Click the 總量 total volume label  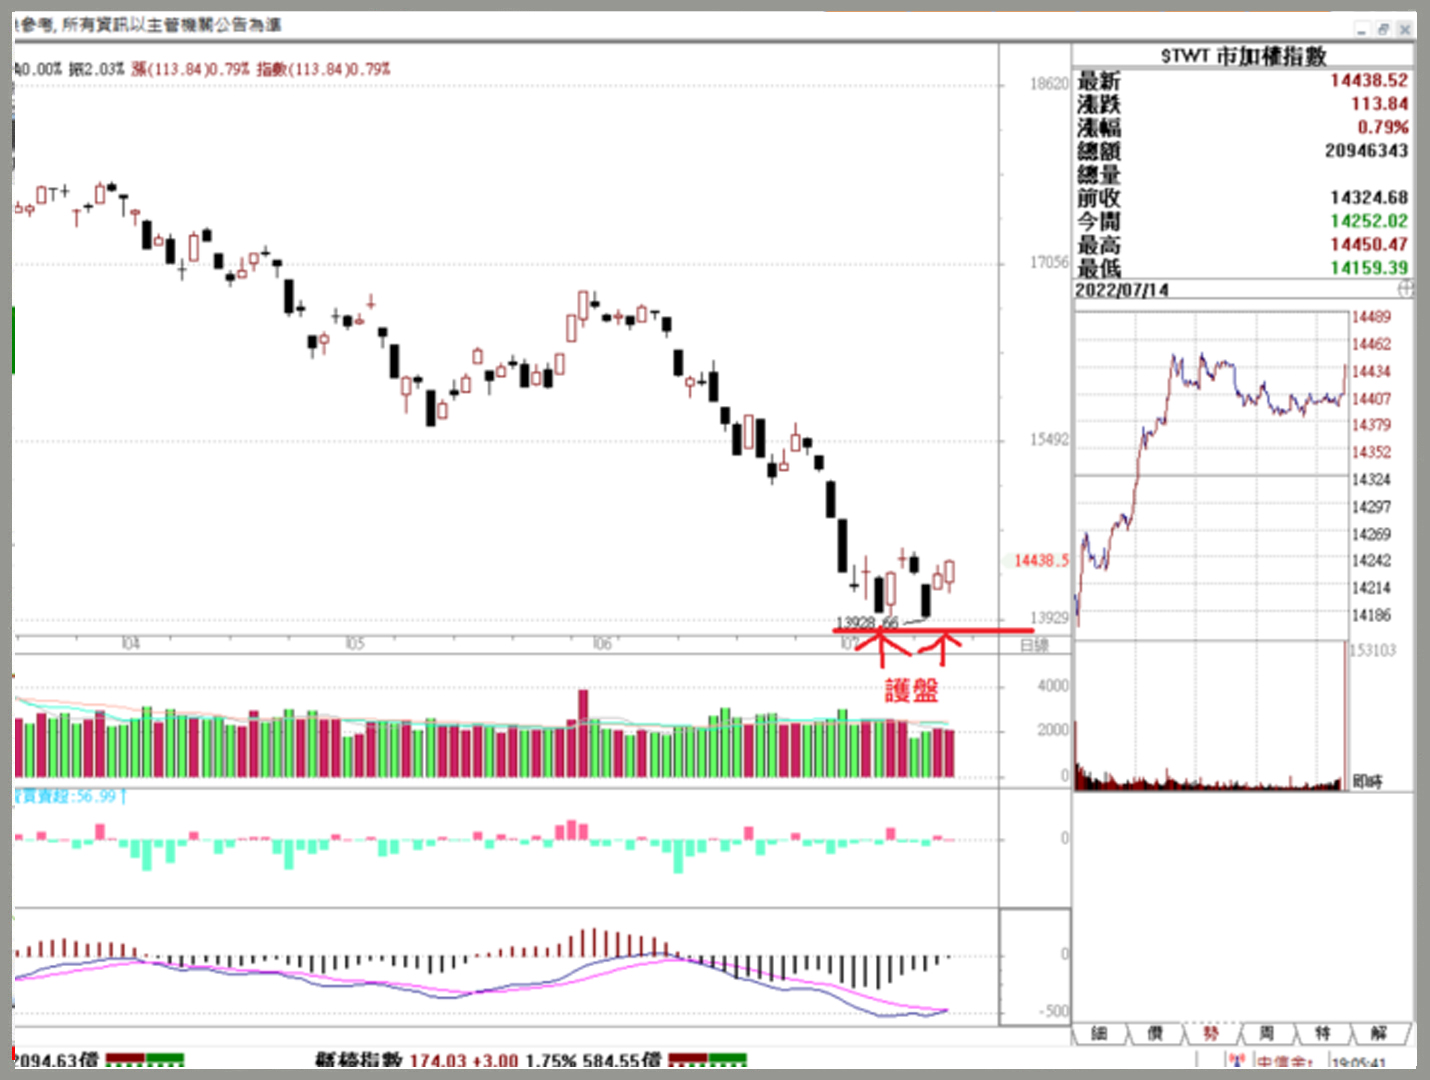pos(1099,175)
